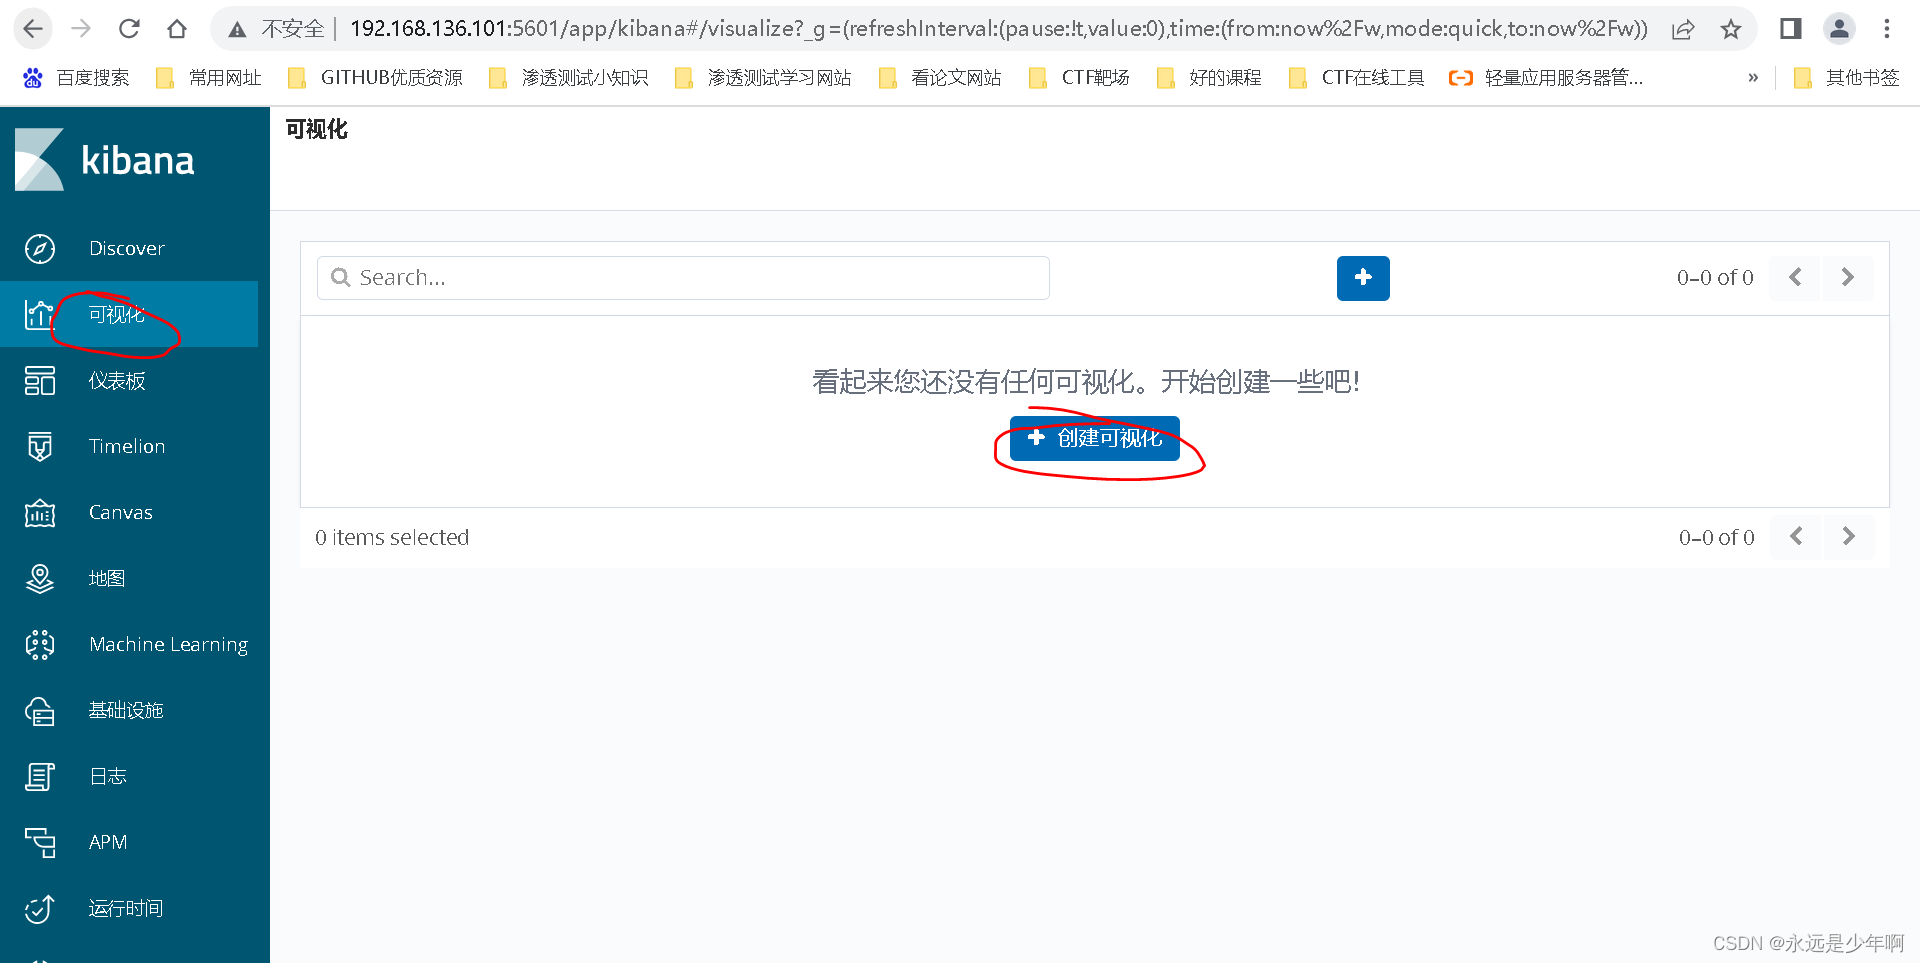Open the 渗透测试小知识 bookmark folder

pyautogui.click(x=568, y=77)
